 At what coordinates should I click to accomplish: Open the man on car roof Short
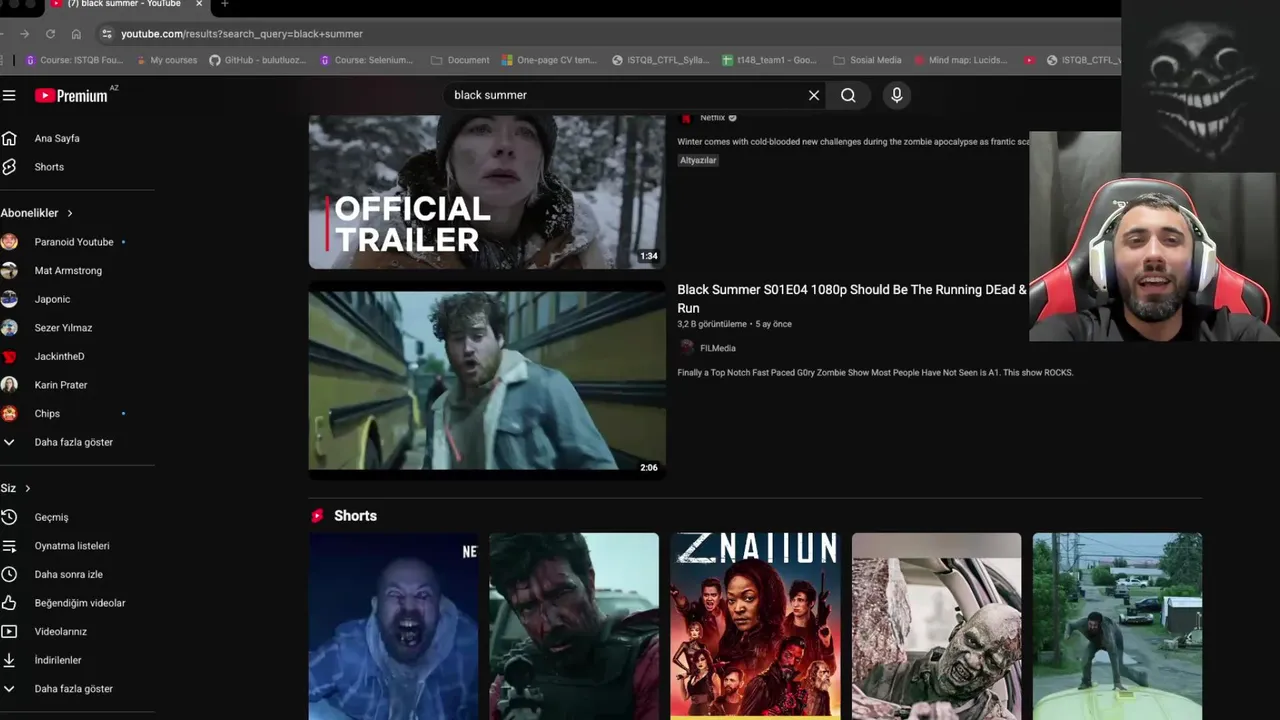point(1117,626)
